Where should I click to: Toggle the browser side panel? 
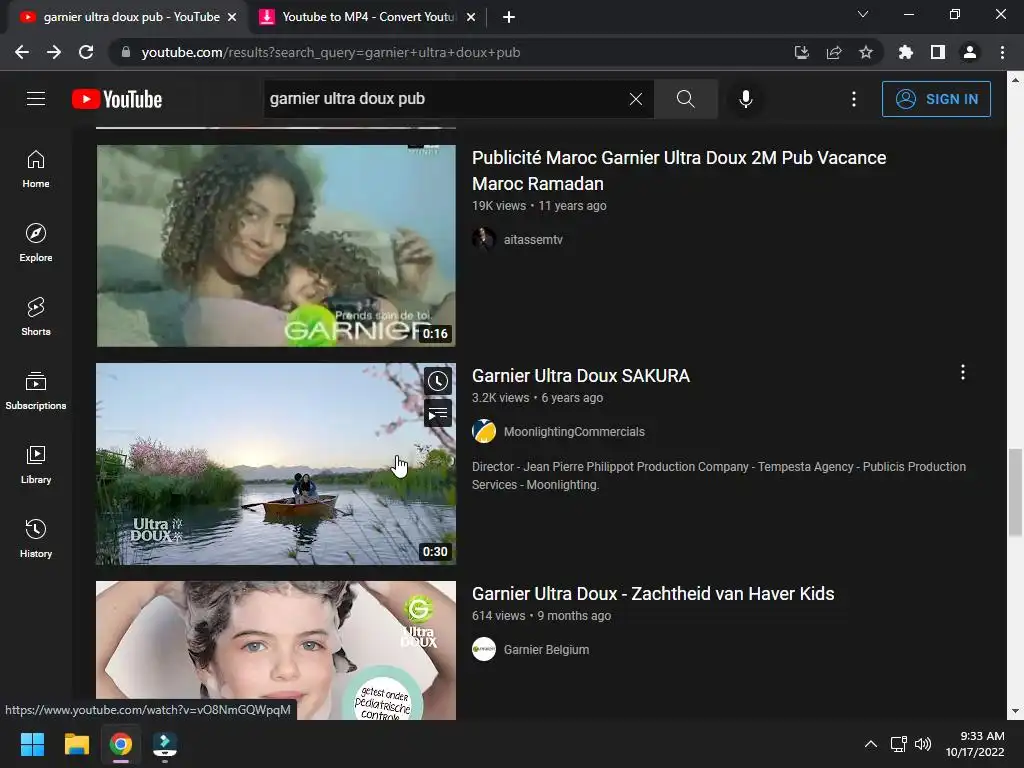click(x=938, y=52)
